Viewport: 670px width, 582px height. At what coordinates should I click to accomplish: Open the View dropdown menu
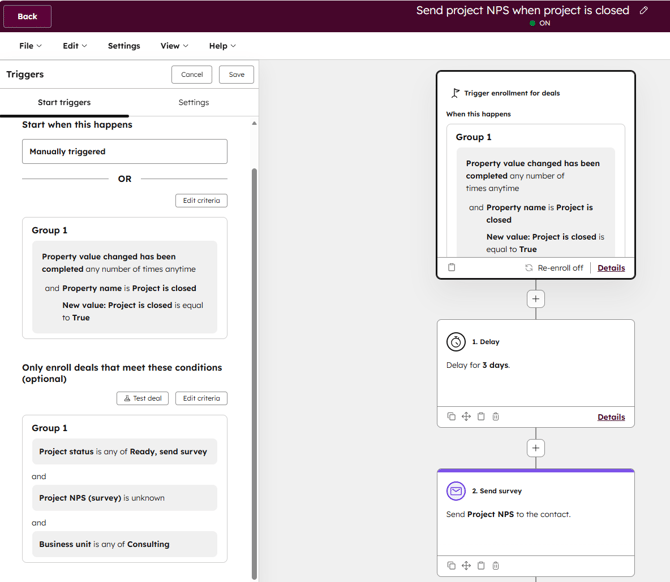(174, 46)
